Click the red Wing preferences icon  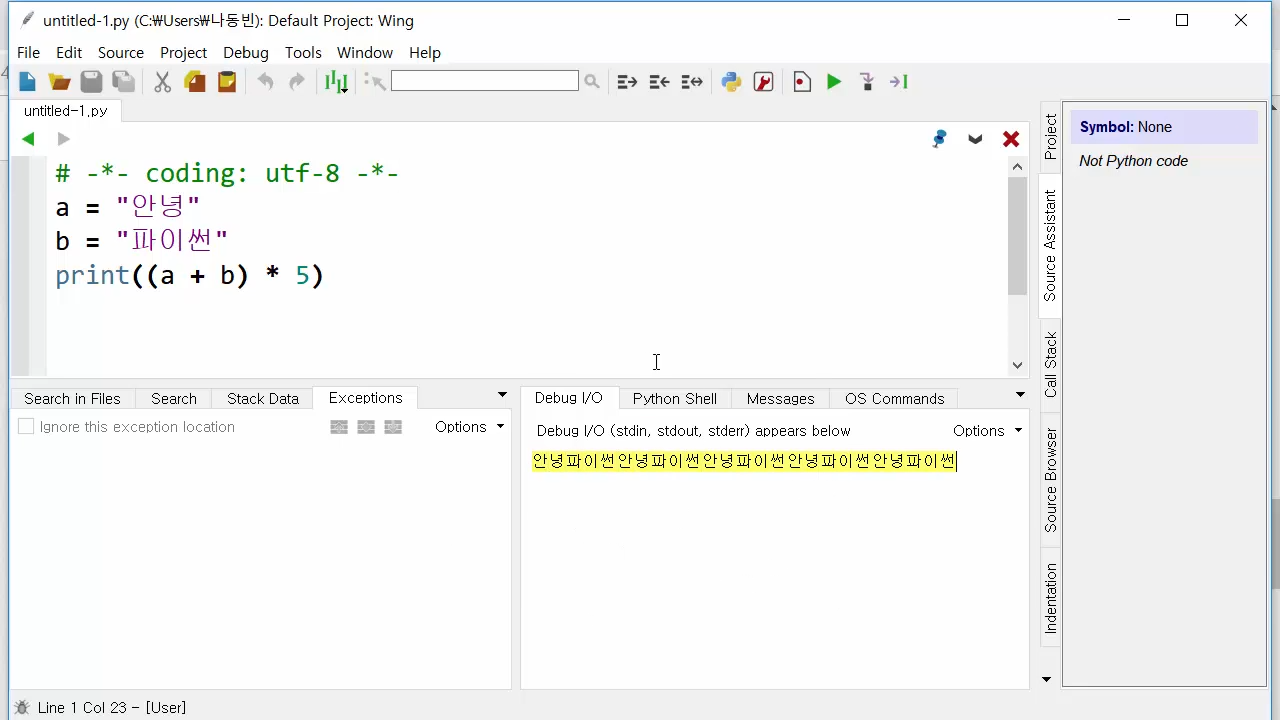763,82
